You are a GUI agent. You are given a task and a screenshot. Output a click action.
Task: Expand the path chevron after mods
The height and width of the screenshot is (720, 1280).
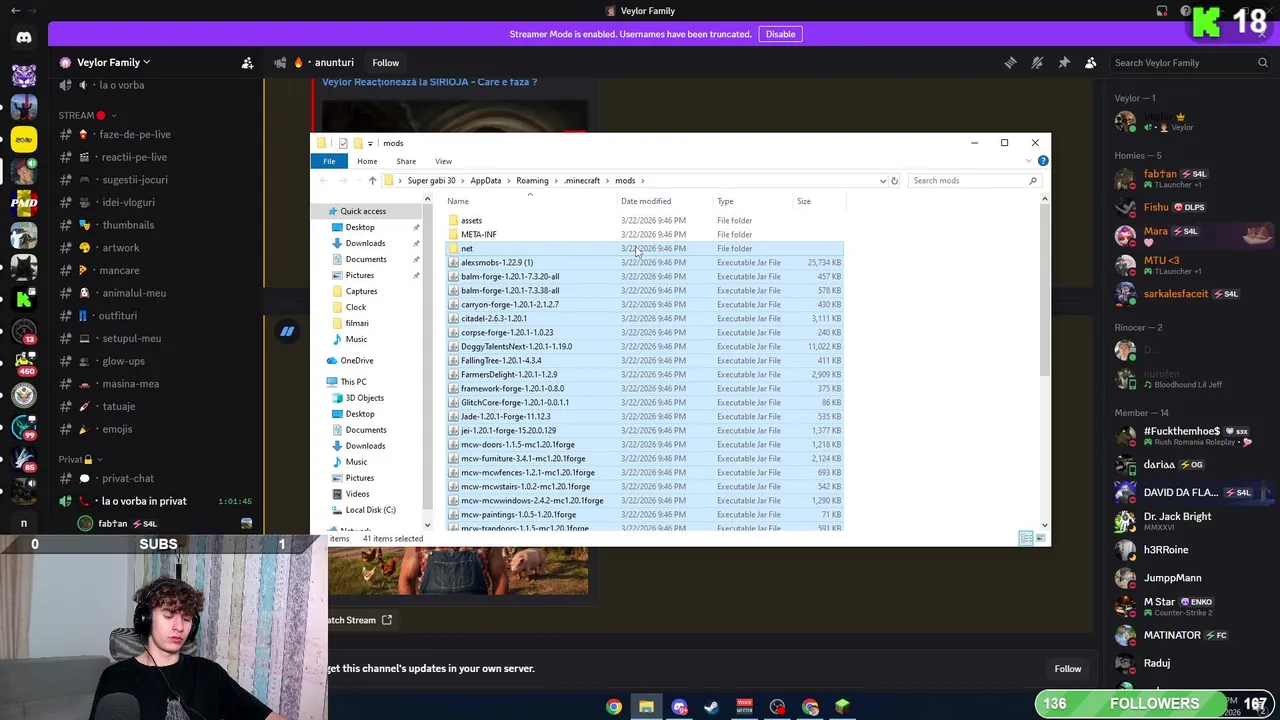click(642, 181)
